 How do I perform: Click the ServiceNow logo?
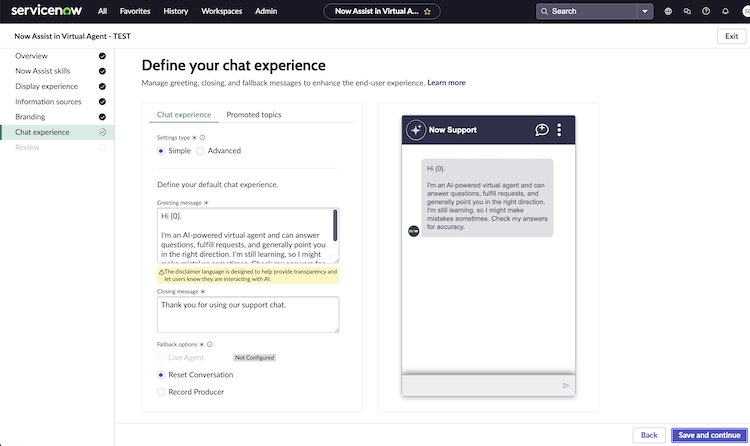(x=46, y=11)
